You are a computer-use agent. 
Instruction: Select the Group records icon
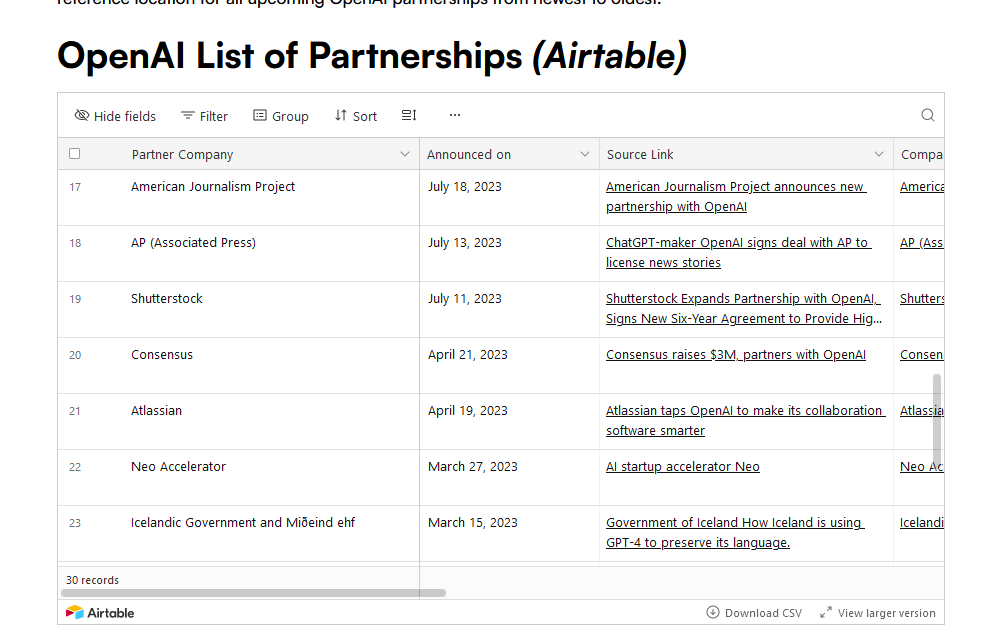[259, 115]
